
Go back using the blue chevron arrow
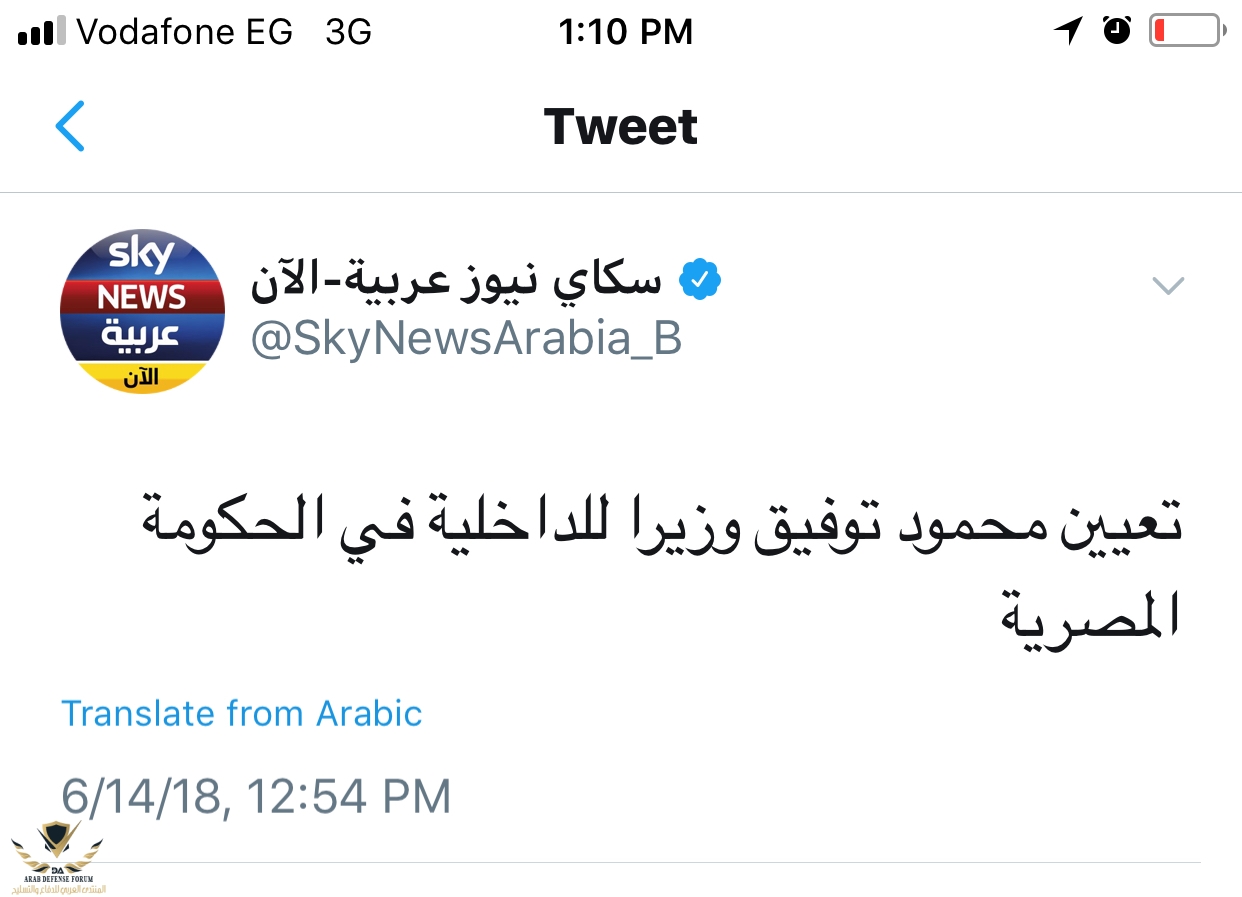point(70,126)
